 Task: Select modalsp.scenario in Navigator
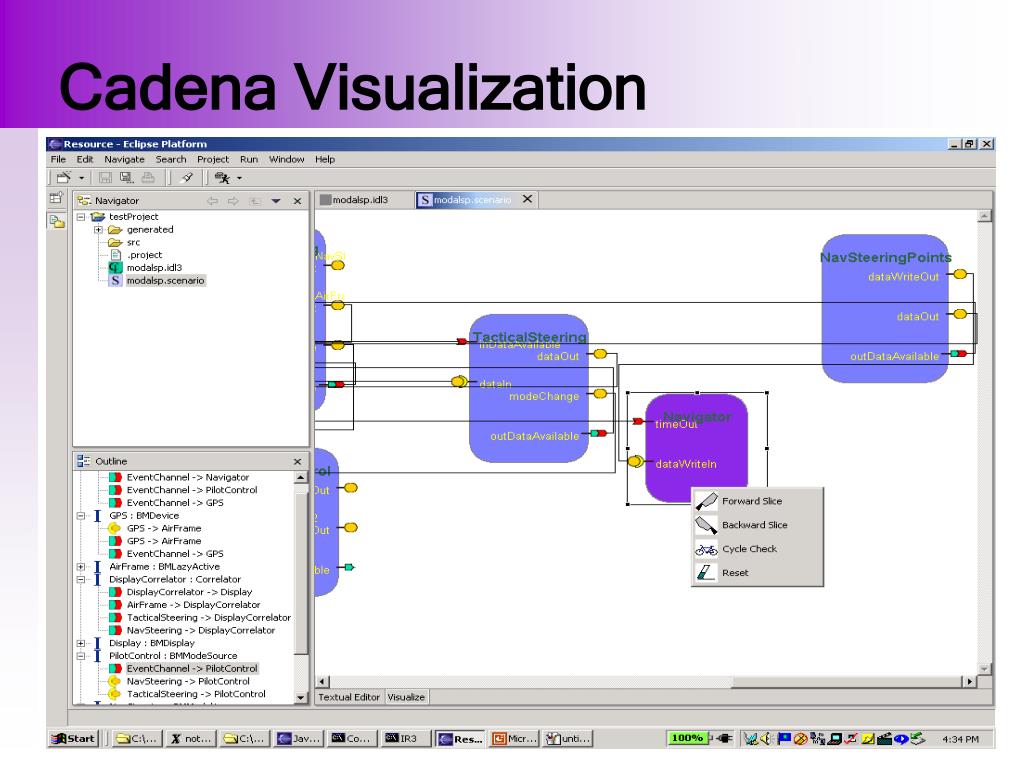pos(165,281)
